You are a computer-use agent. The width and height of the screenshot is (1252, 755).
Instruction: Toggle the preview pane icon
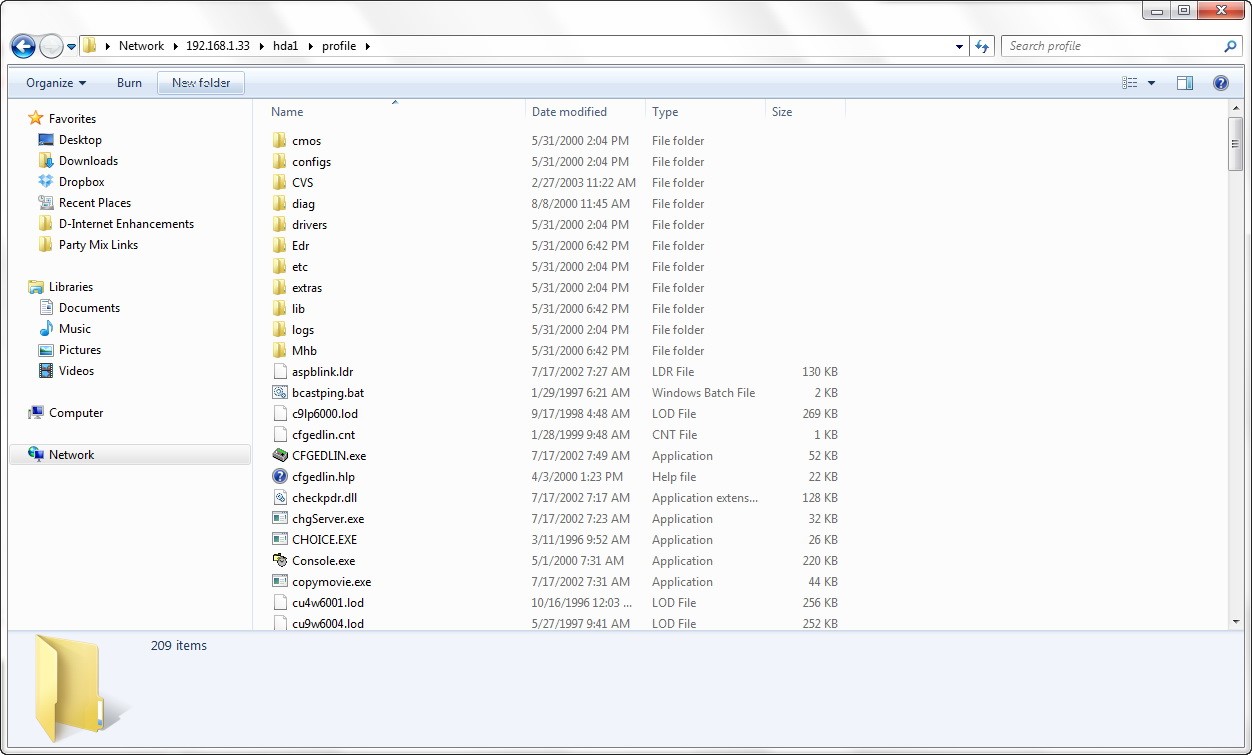[1185, 83]
